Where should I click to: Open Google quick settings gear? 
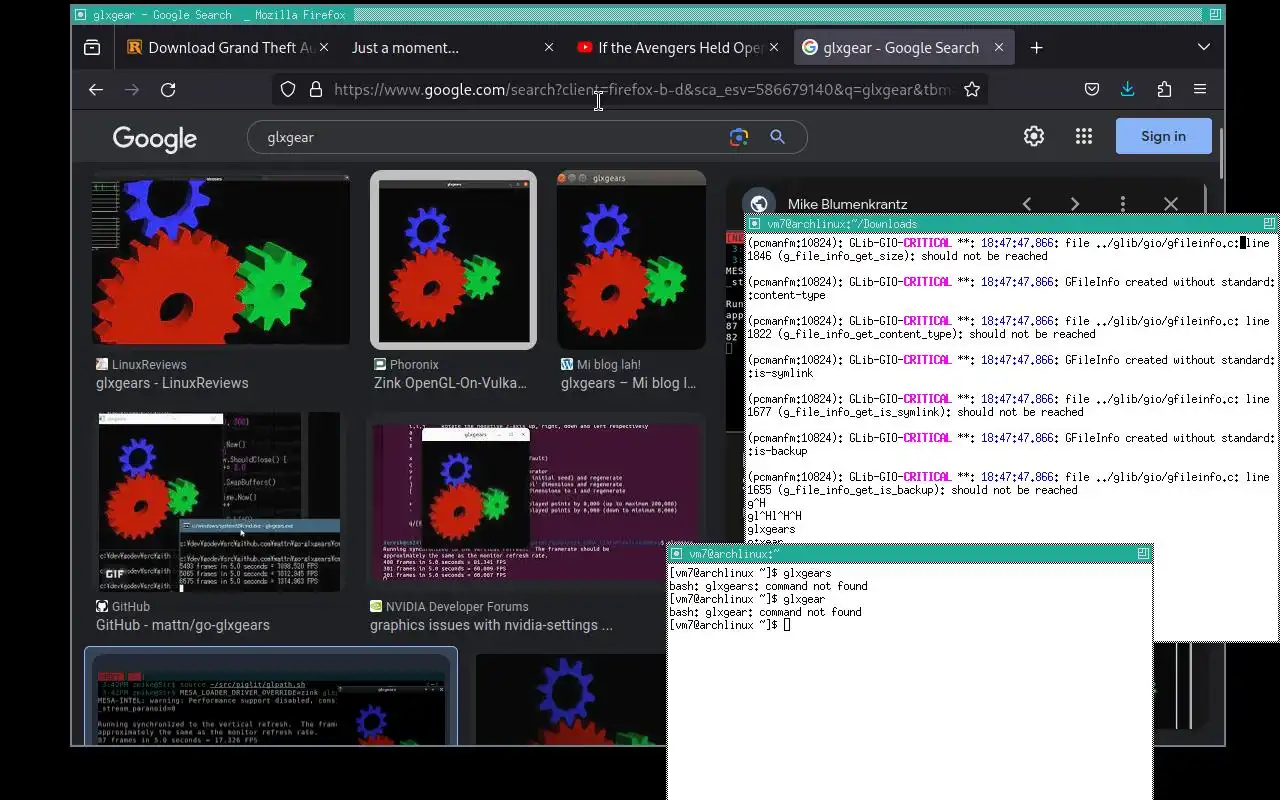click(1034, 136)
